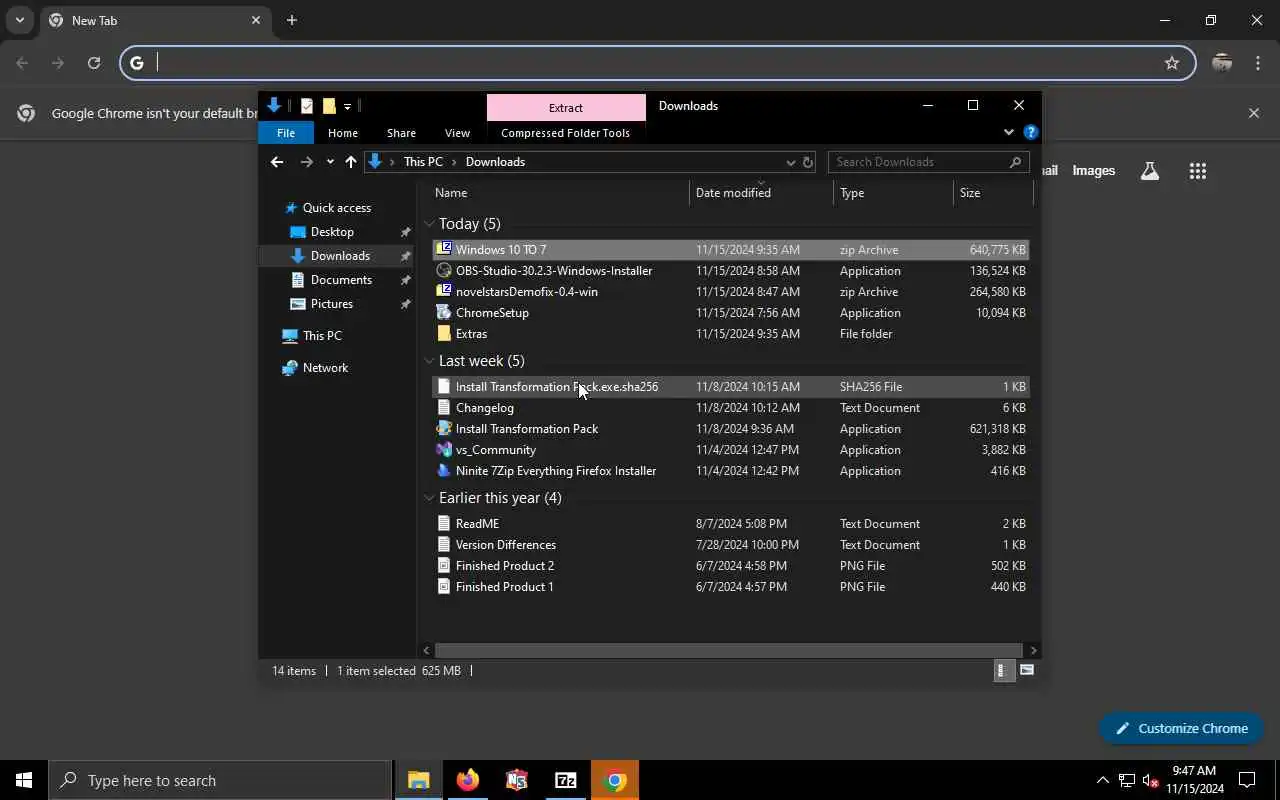
Task: Expand the ribbon with the chevron
Action: 1008,132
